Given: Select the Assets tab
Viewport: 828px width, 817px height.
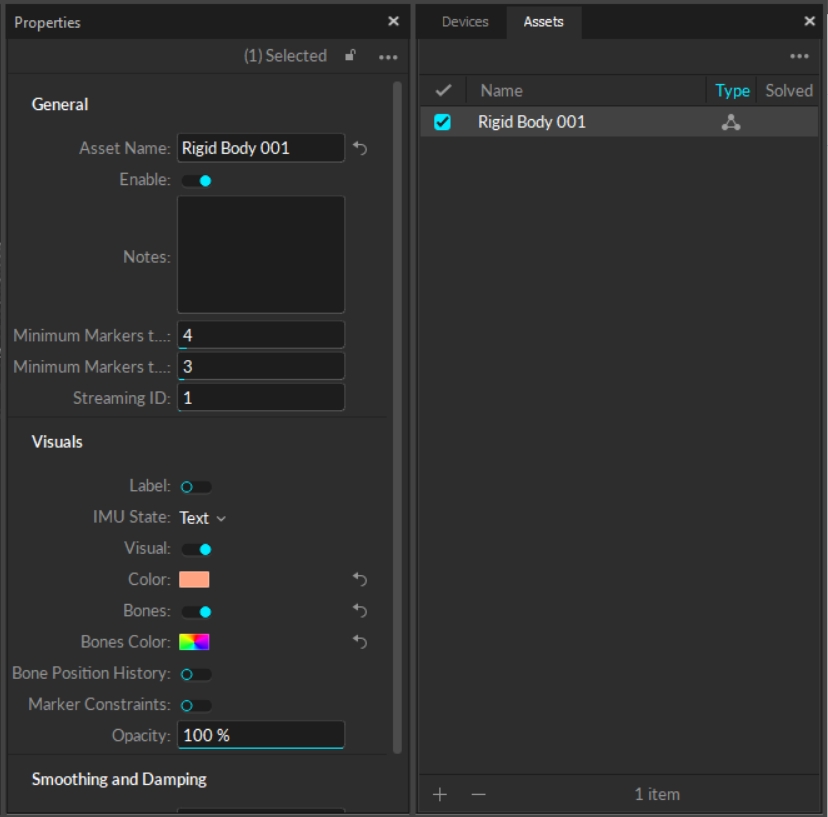Looking at the screenshot, I should click(543, 22).
